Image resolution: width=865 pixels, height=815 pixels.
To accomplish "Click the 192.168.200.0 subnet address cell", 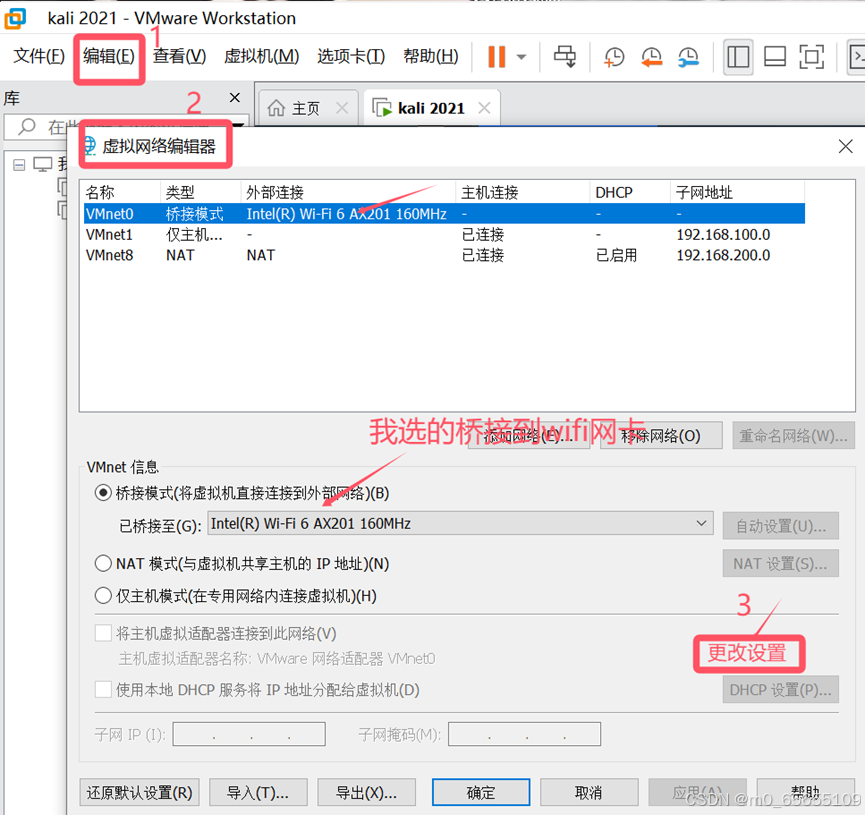I will (x=723, y=255).
